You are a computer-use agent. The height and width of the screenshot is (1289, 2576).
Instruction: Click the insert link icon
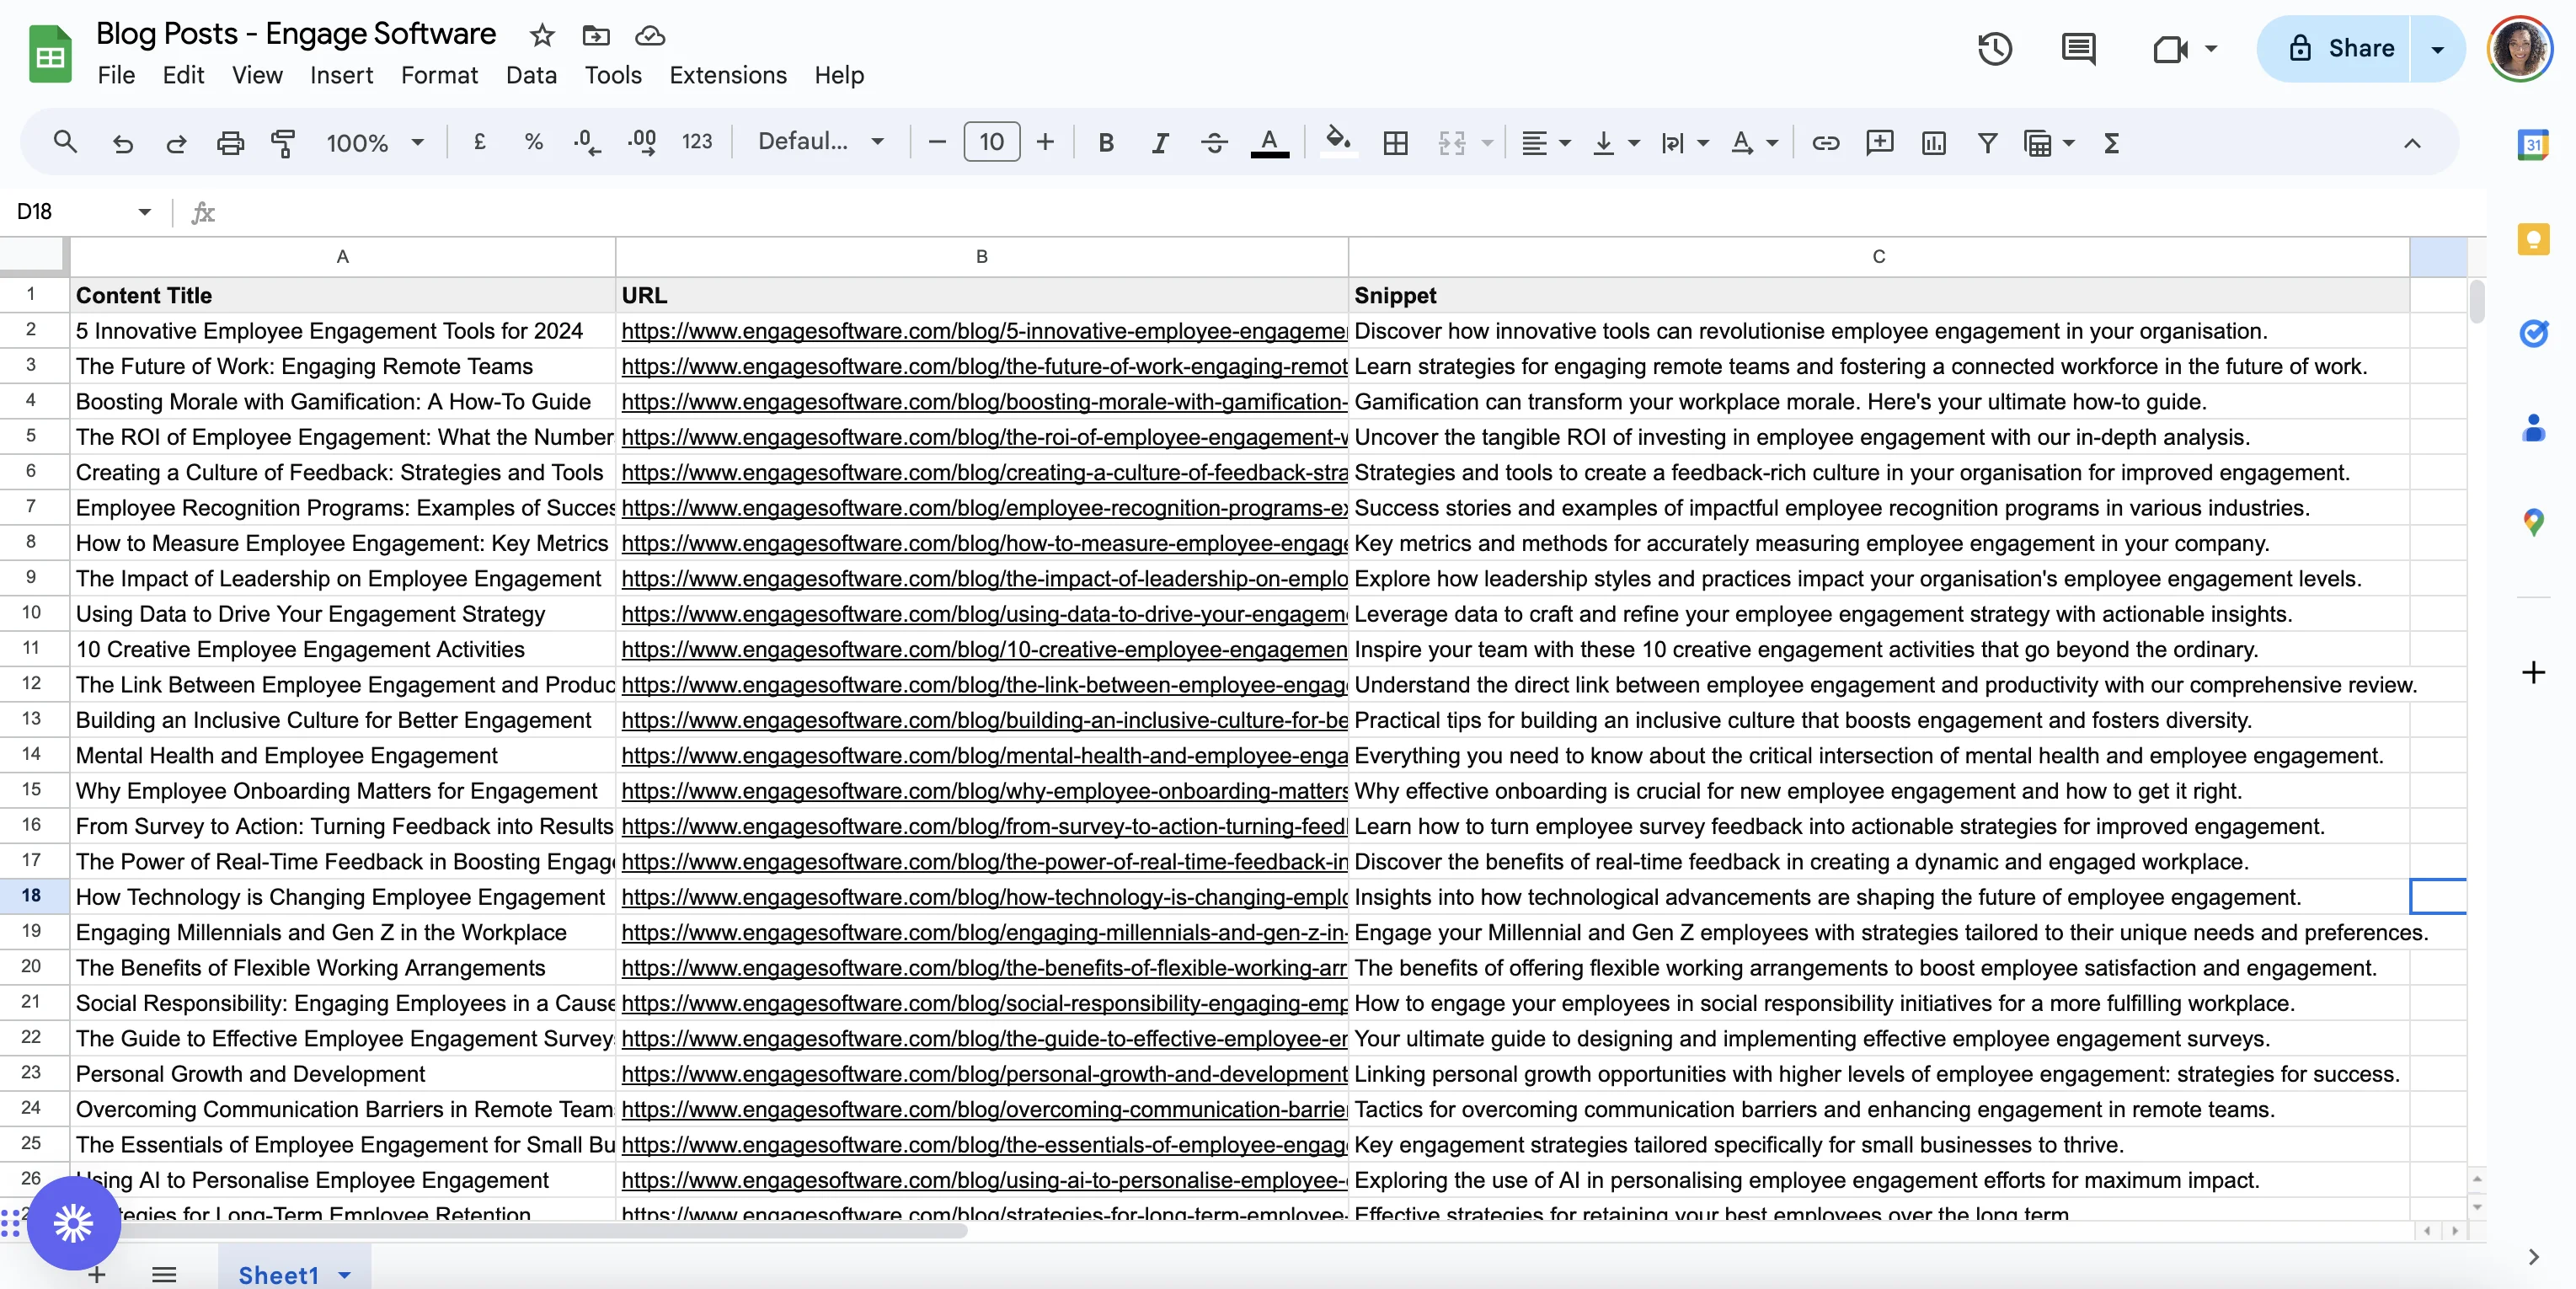pos(1825,143)
